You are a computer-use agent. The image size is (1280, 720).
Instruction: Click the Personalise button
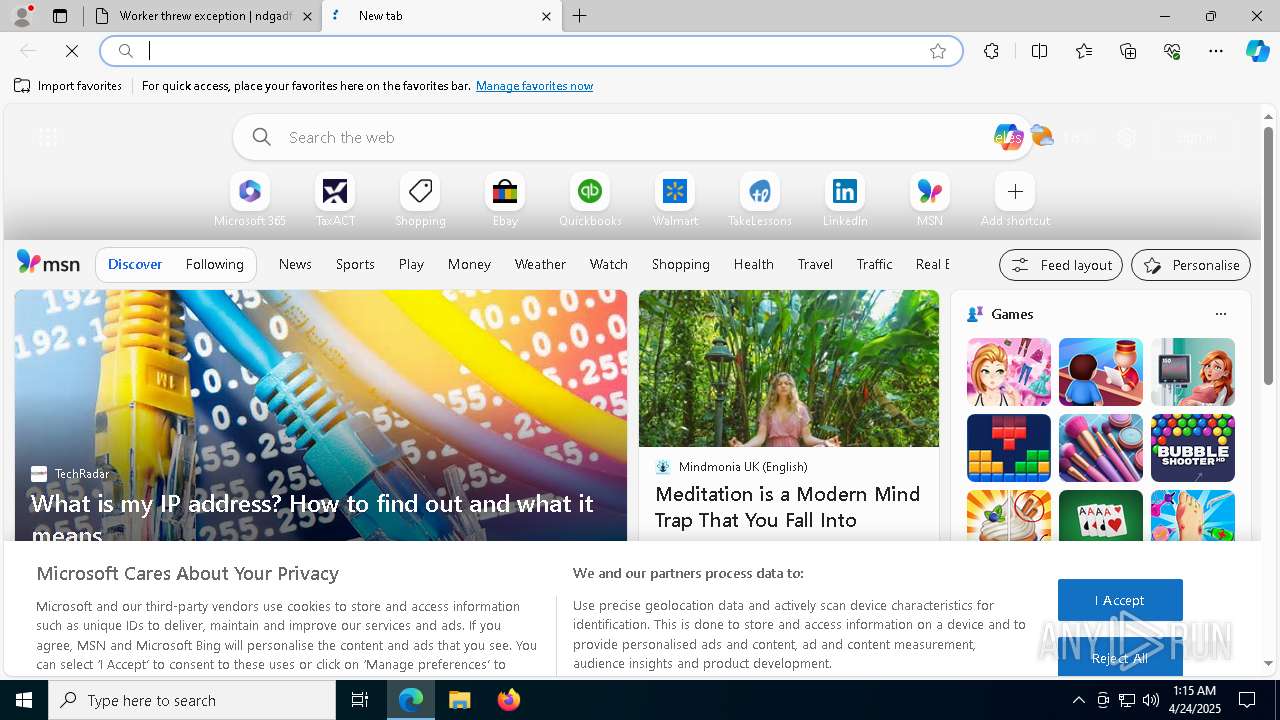[1191, 265]
